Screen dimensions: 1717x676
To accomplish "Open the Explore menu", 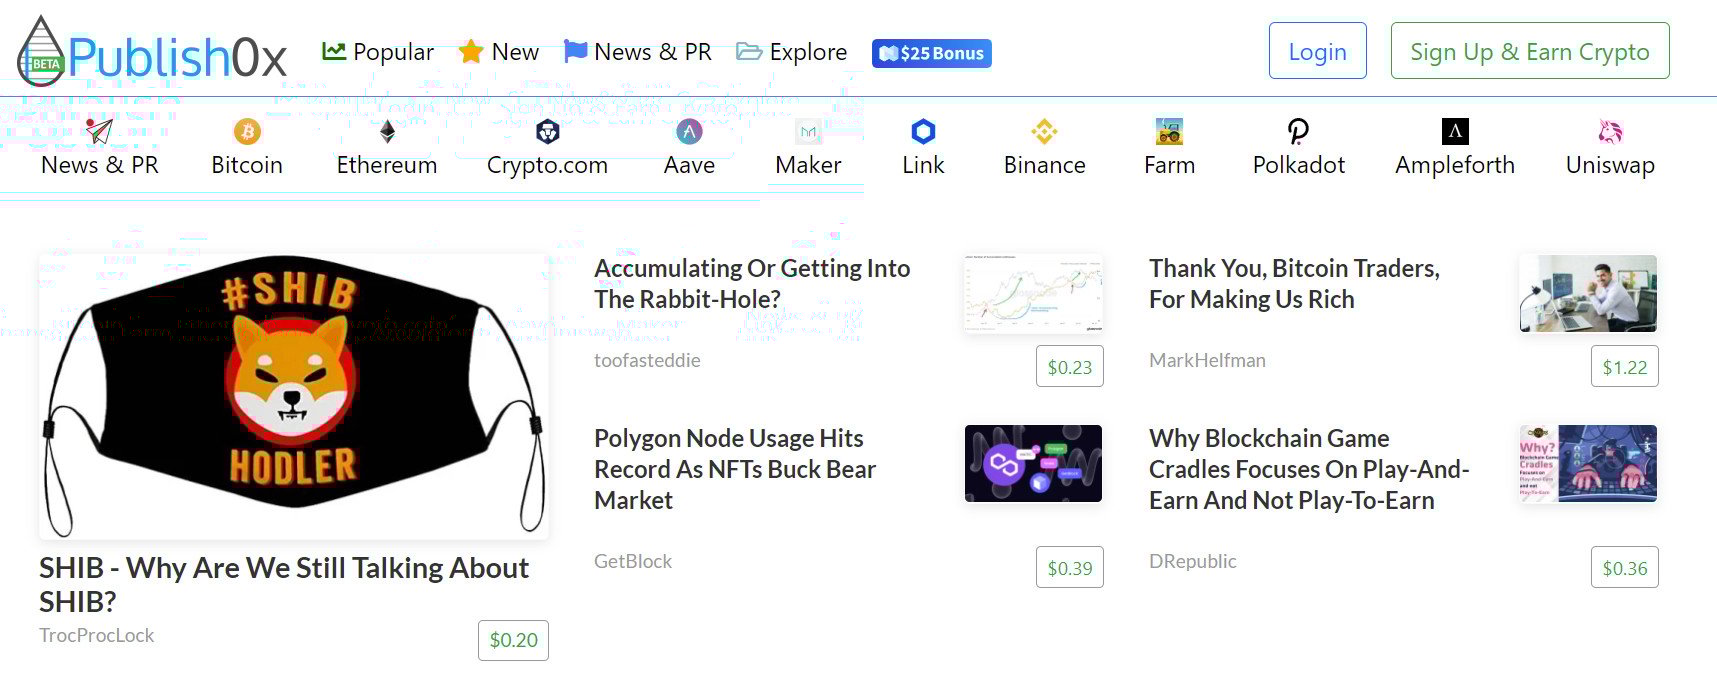I will 792,52.
